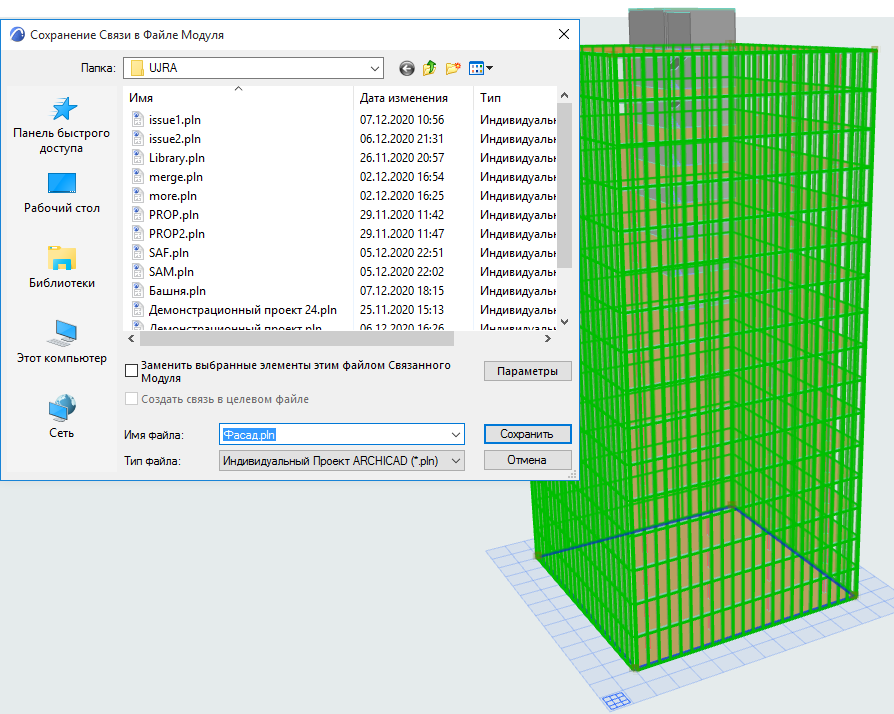Enable Заменить выбранные элементы checkbox
Screen dimensions: 894x714
[x=132, y=371]
